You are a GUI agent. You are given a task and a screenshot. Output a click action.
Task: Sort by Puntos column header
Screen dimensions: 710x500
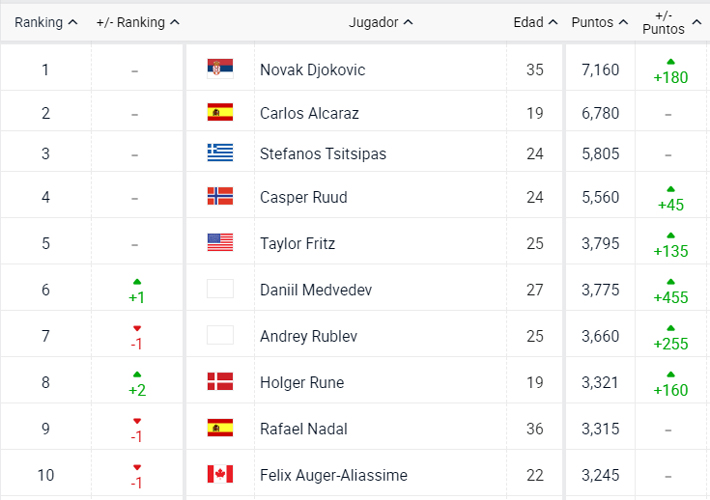pyautogui.click(x=600, y=22)
